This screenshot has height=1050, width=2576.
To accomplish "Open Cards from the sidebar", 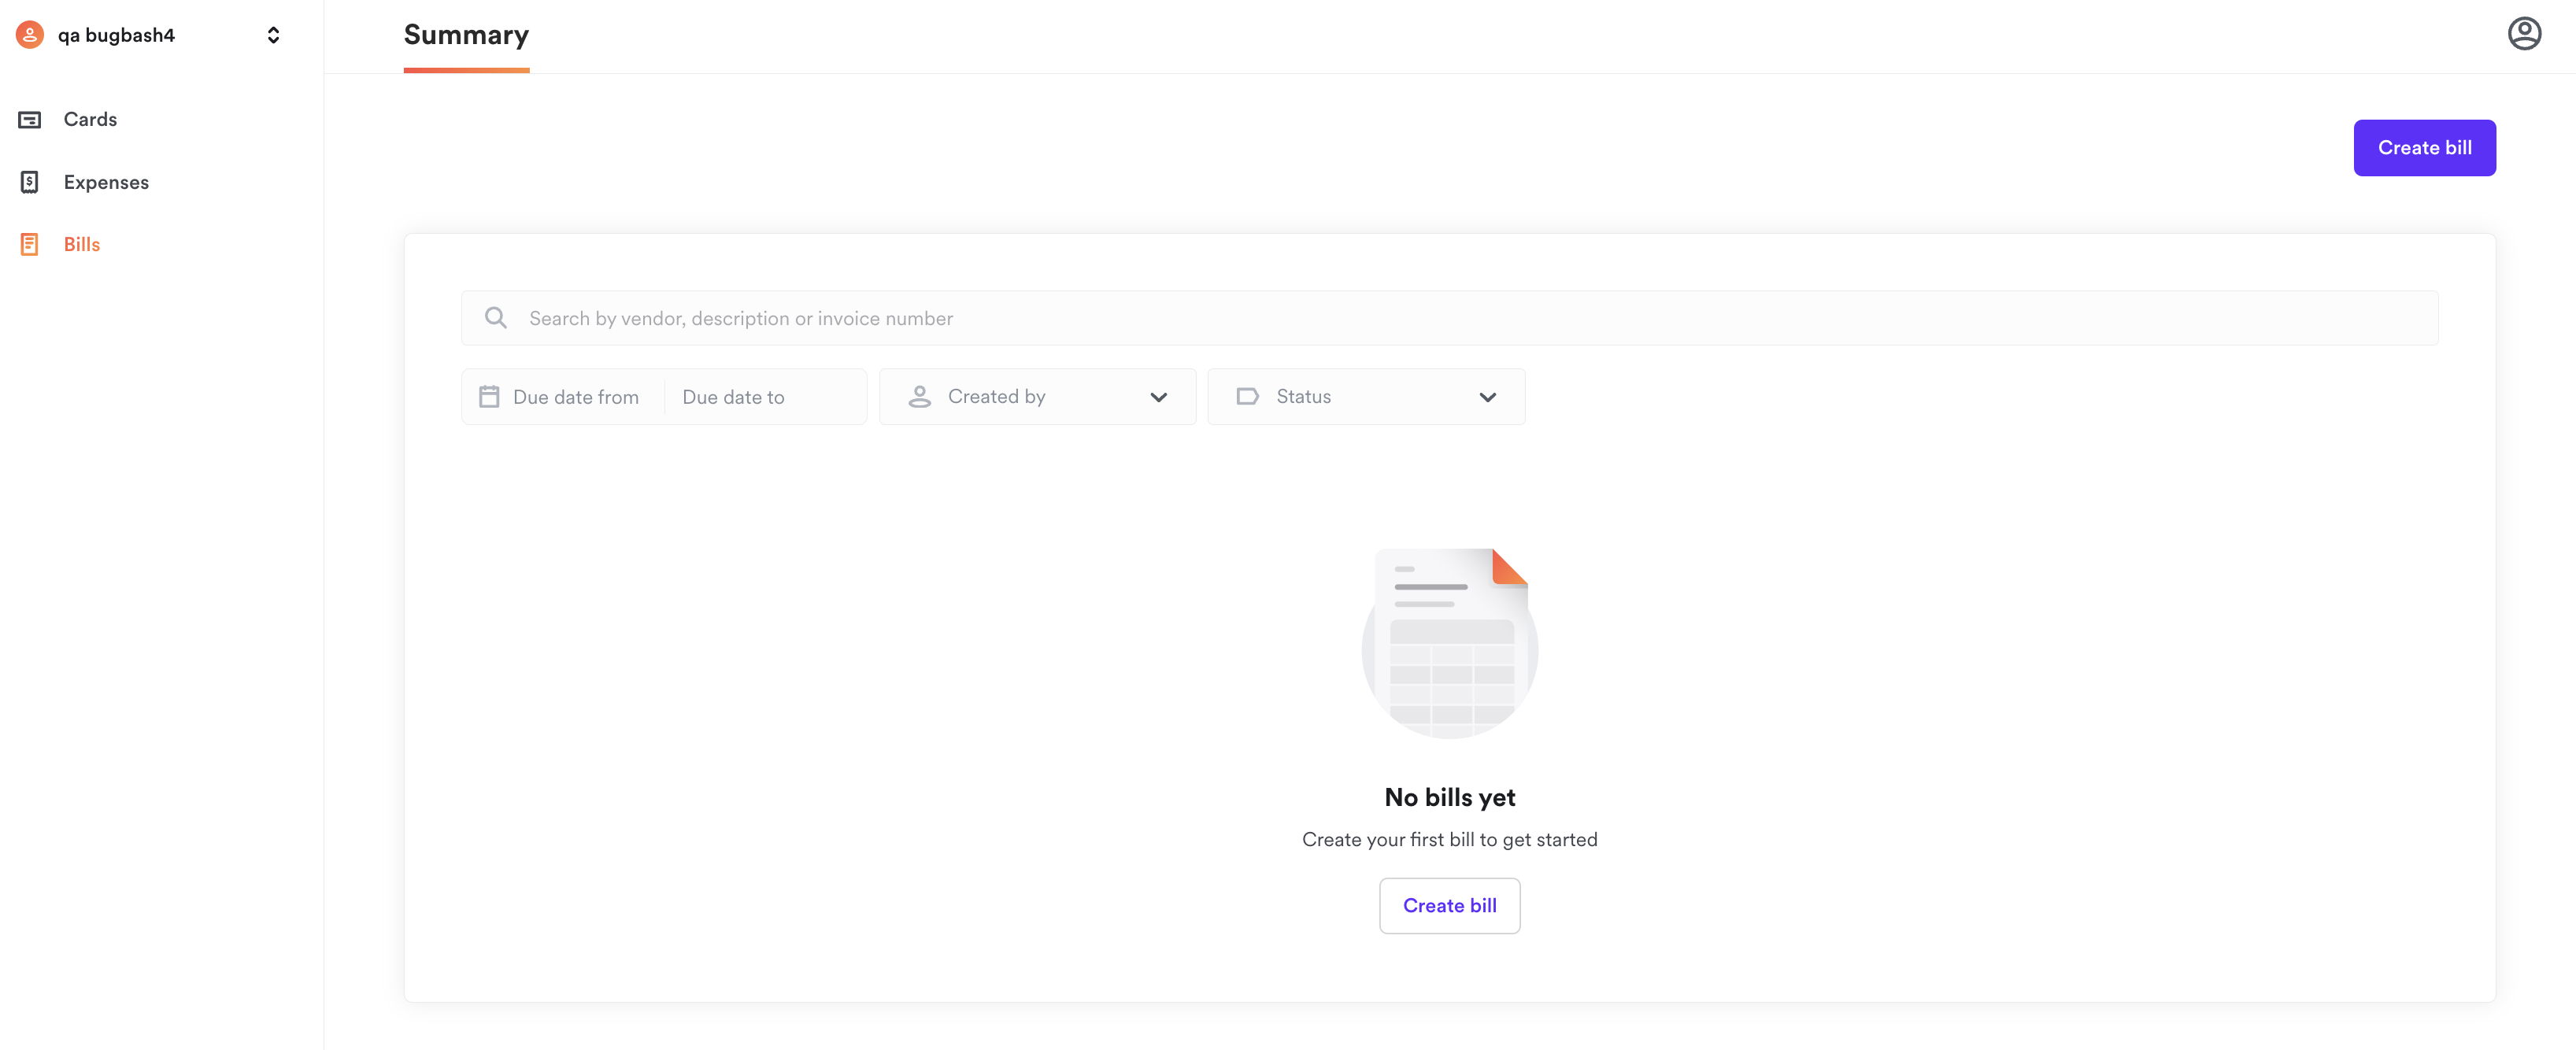I will (90, 120).
